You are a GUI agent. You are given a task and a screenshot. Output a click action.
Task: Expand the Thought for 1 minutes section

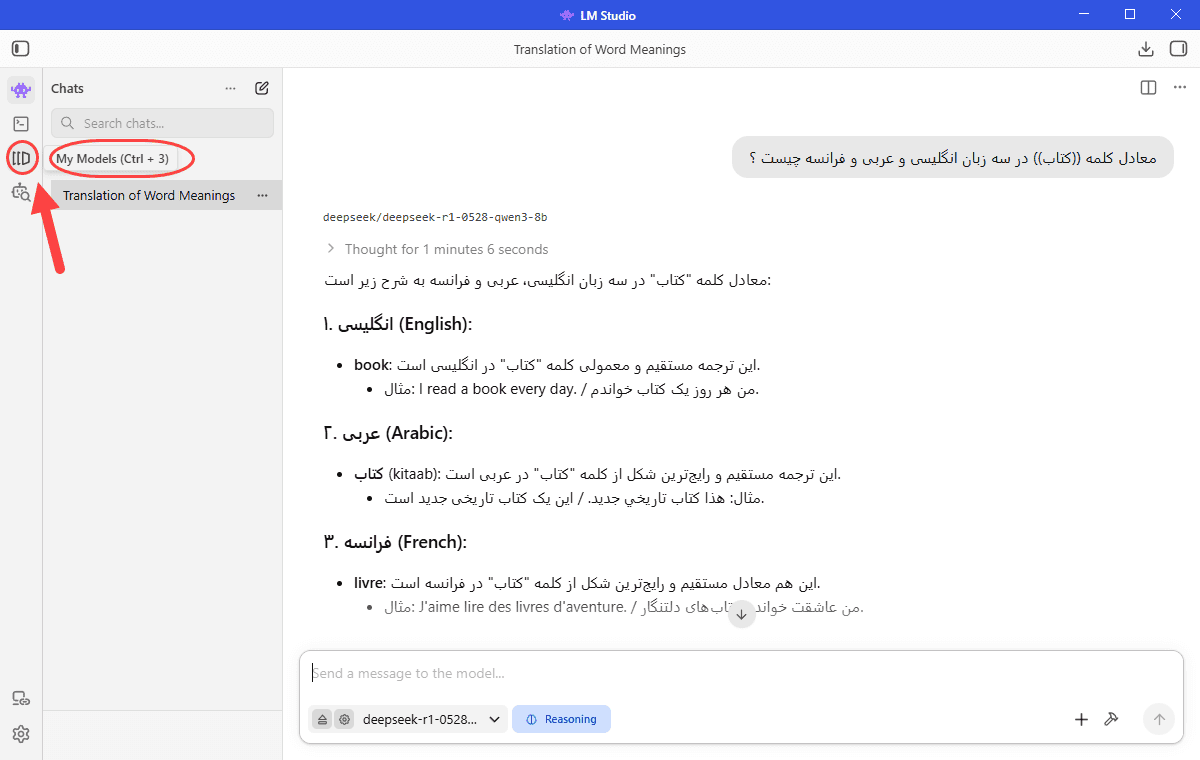(437, 249)
